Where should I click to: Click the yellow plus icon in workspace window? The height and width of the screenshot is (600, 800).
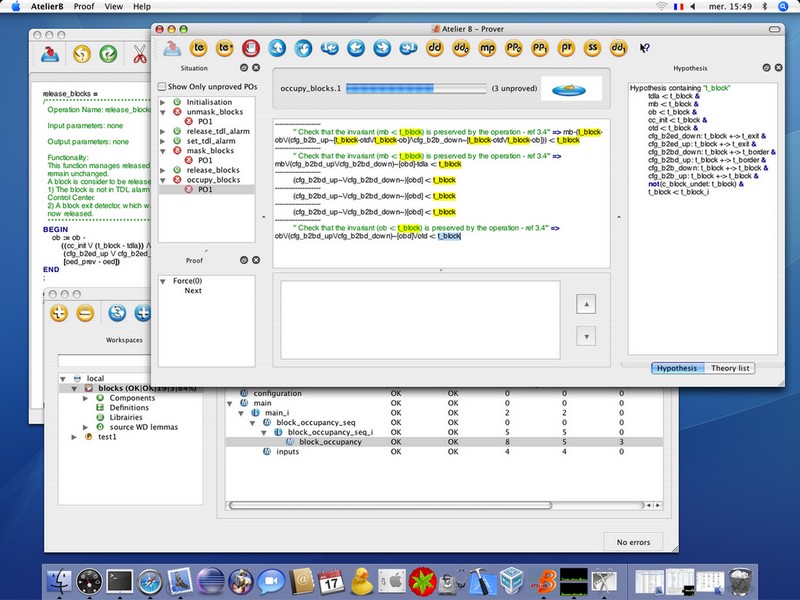59,313
